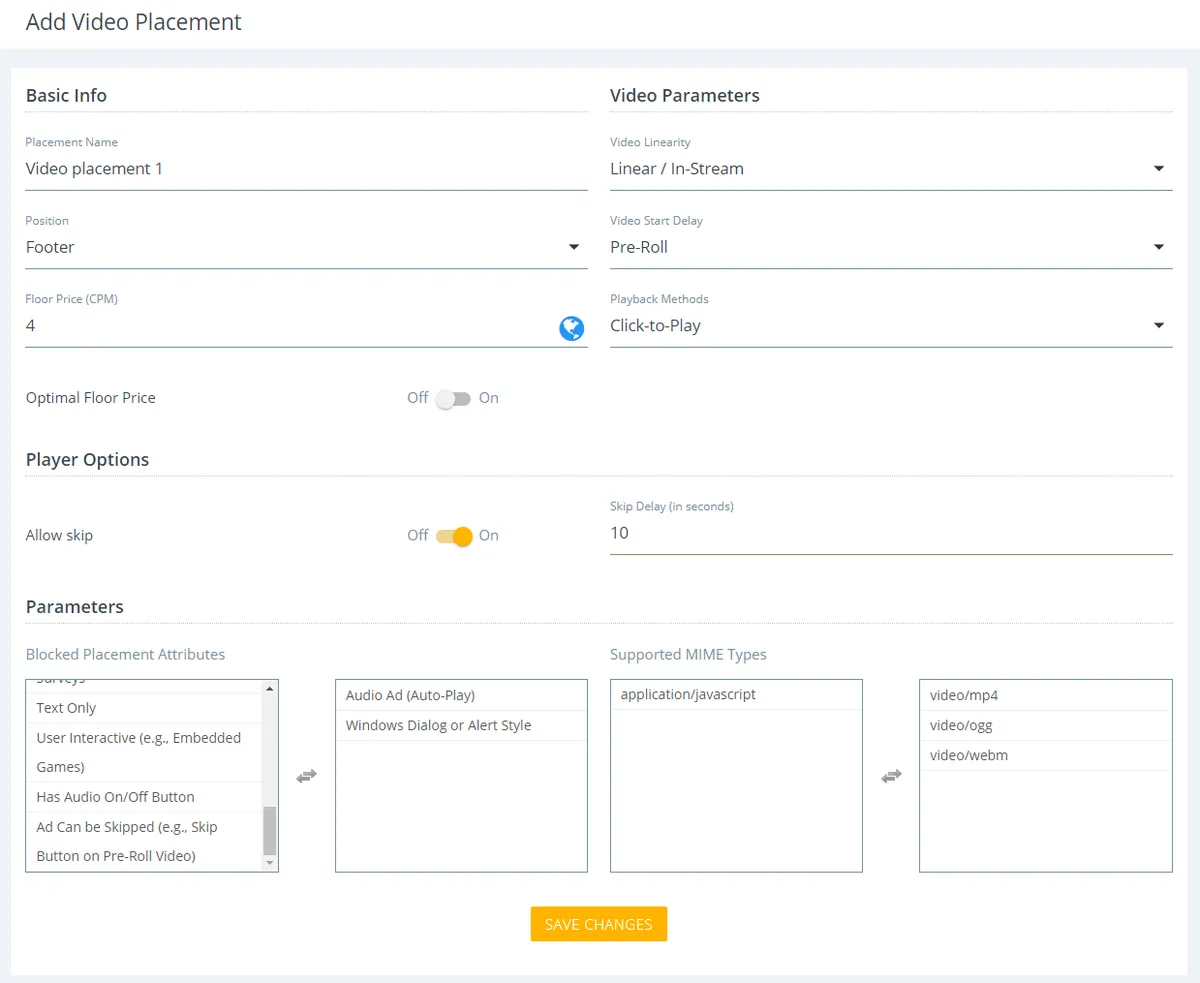Image resolution: width=1200 pixels, height=983 pixels.
Task: Select Has Audio On/Off Button attribute
Action: [115, 797]
